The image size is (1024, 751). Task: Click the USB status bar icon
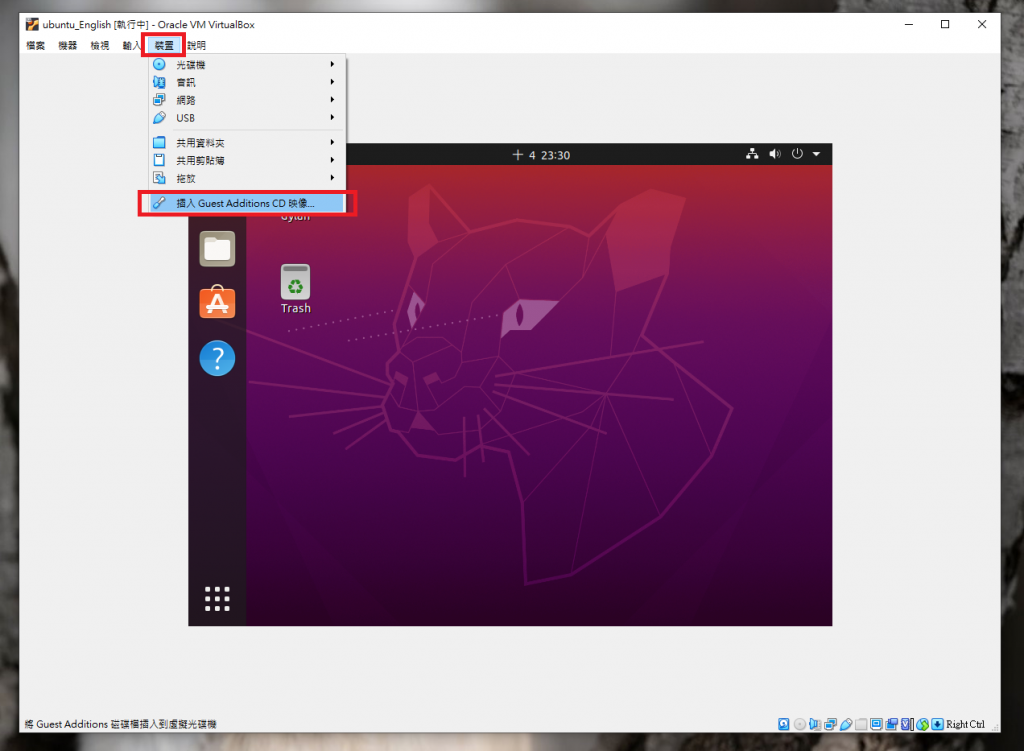[846, 724]
